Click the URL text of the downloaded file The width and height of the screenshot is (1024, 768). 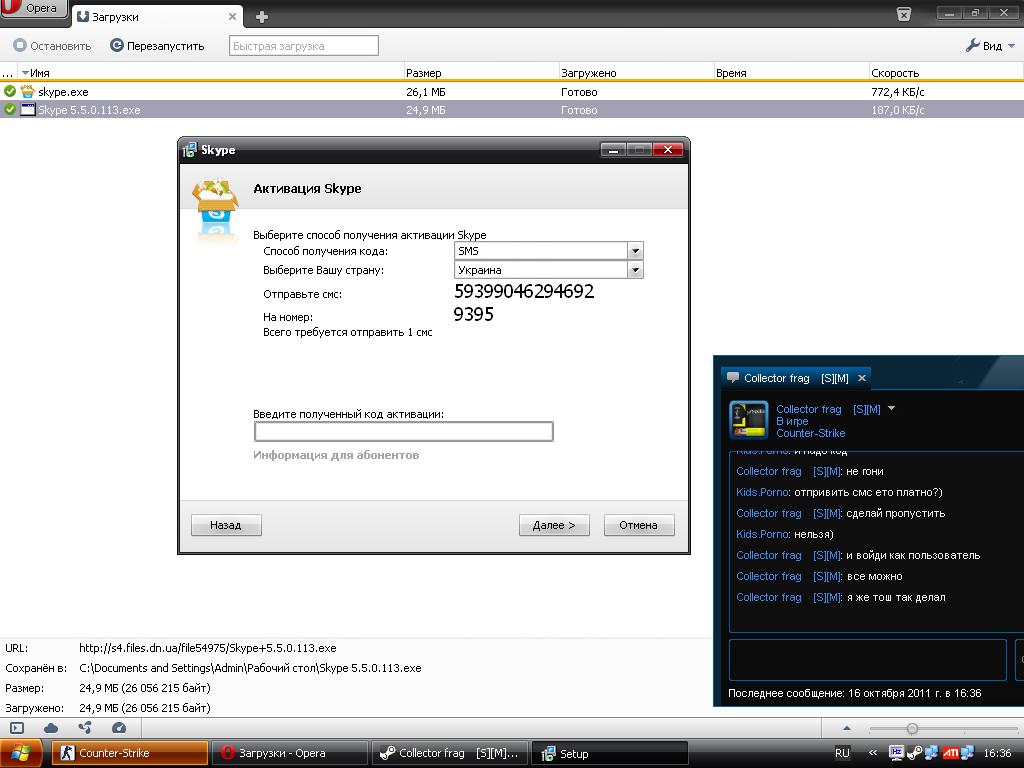pos(208,648)
